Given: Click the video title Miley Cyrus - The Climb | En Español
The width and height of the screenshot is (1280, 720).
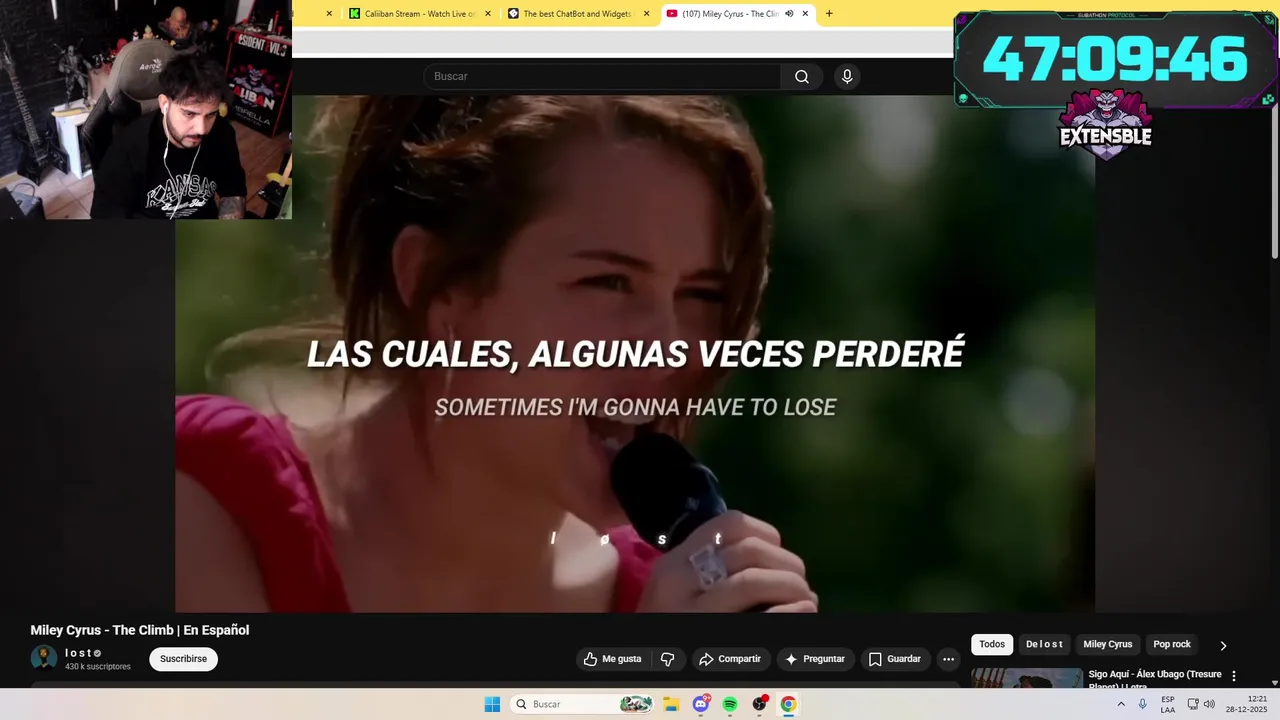Looking at the screenshot, I should click(x=140, y=630).
